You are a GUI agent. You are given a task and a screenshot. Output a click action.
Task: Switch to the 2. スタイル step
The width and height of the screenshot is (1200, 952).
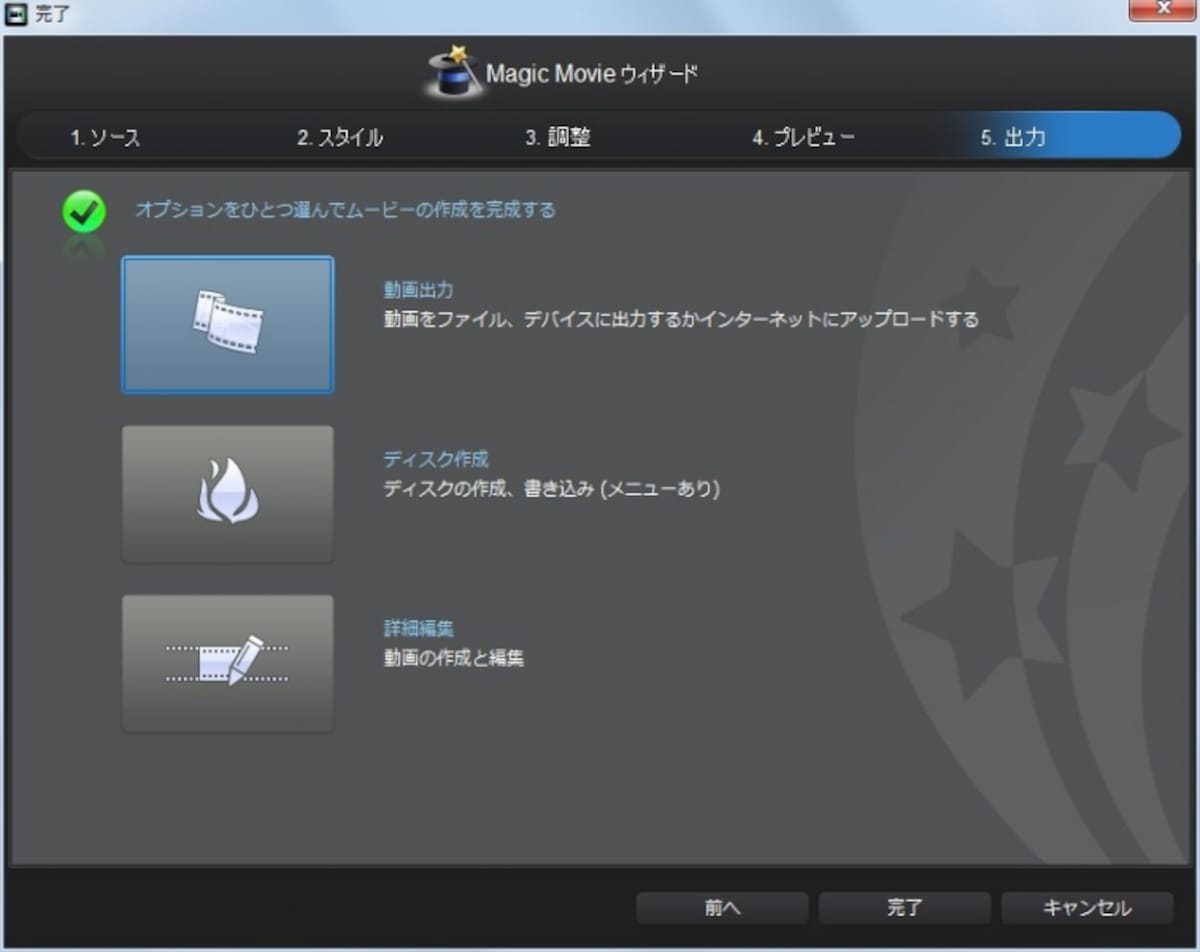tap(340, 138)
